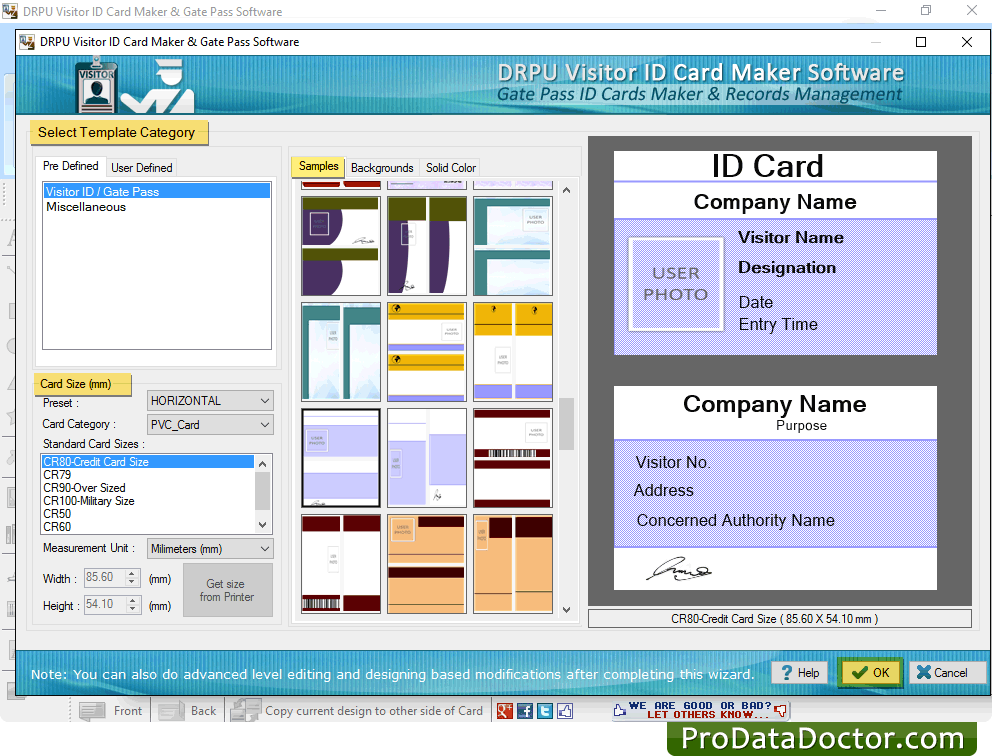992x756 pixels.
Task: Click the template gallery scroll up arrow
Action: tap(567, 190)
